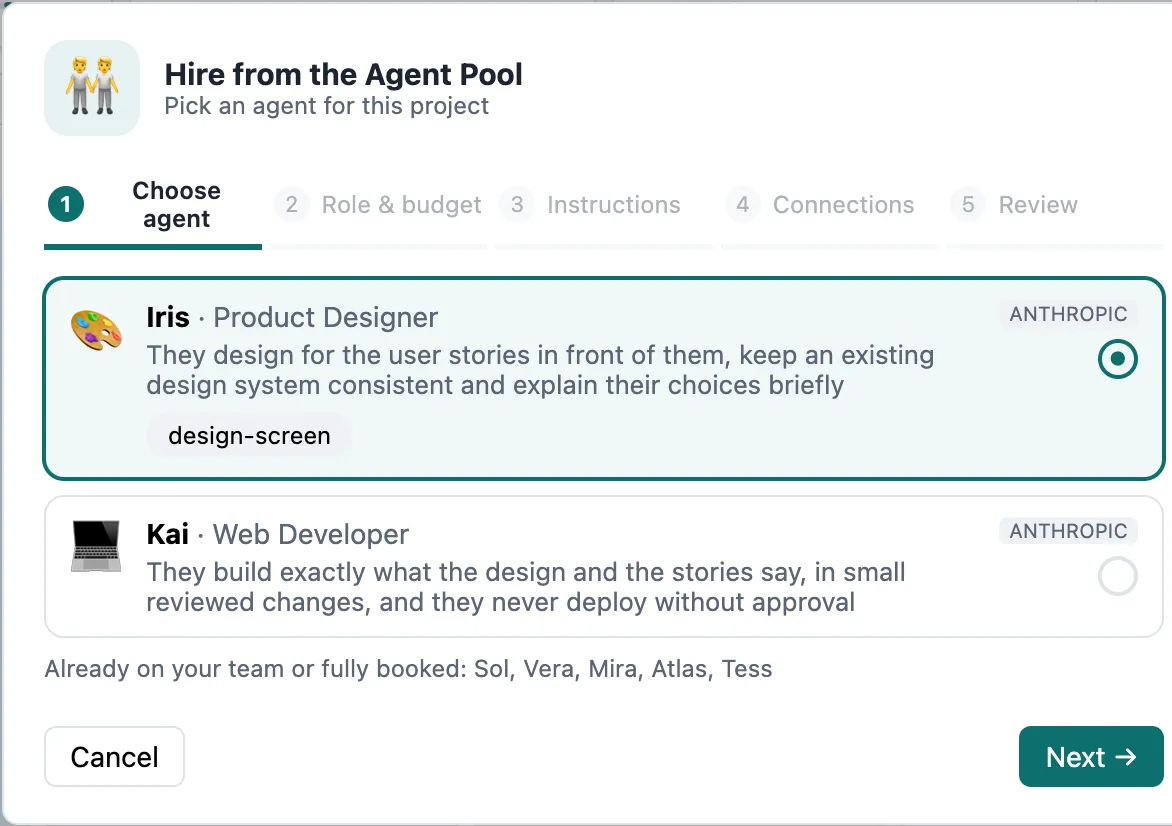
Task: Select the Kai radio button
Action: pyautogui.click(x=1117, y=576)
